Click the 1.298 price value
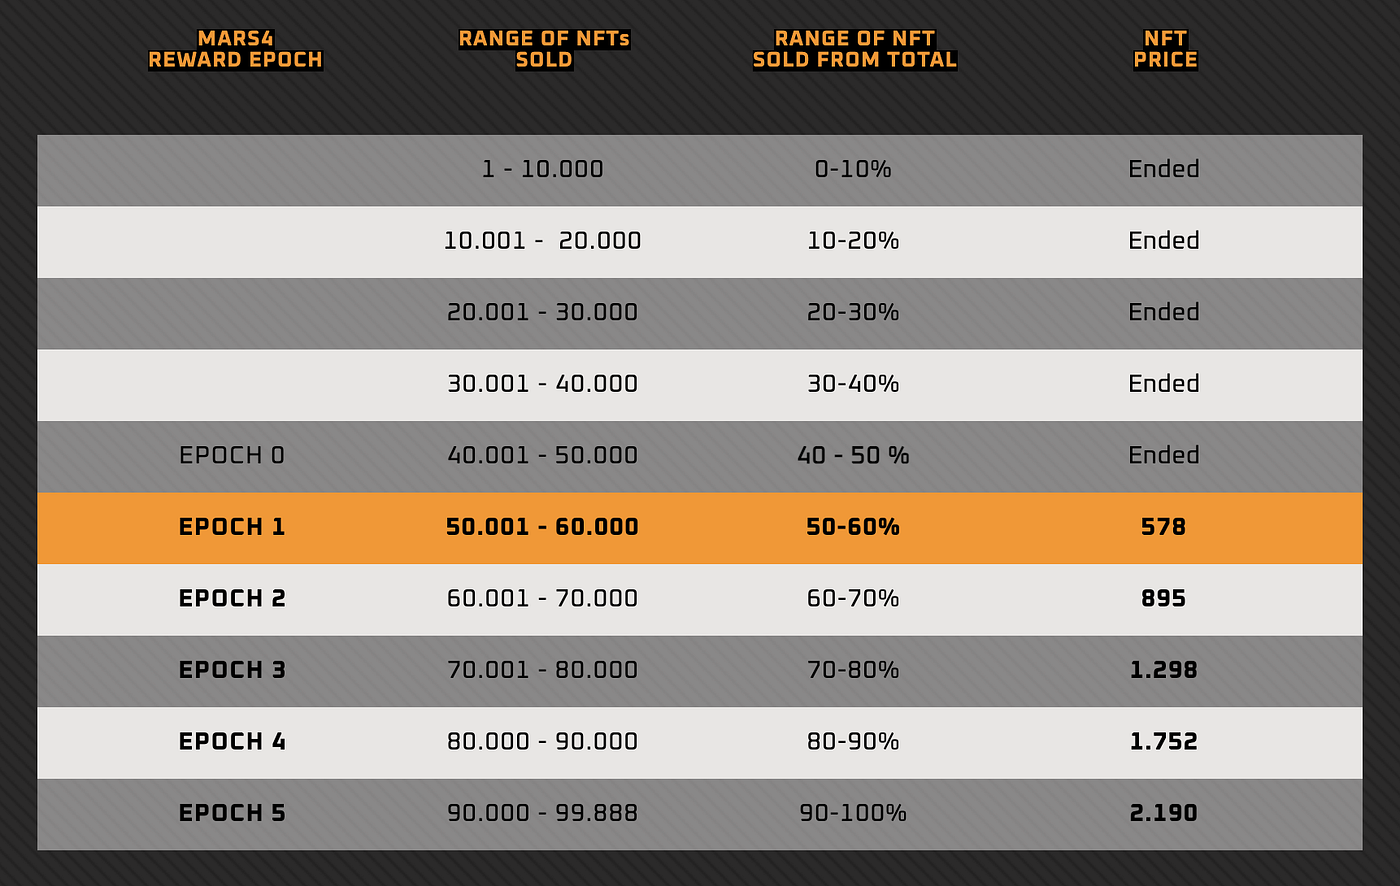 coord(1163,670)
